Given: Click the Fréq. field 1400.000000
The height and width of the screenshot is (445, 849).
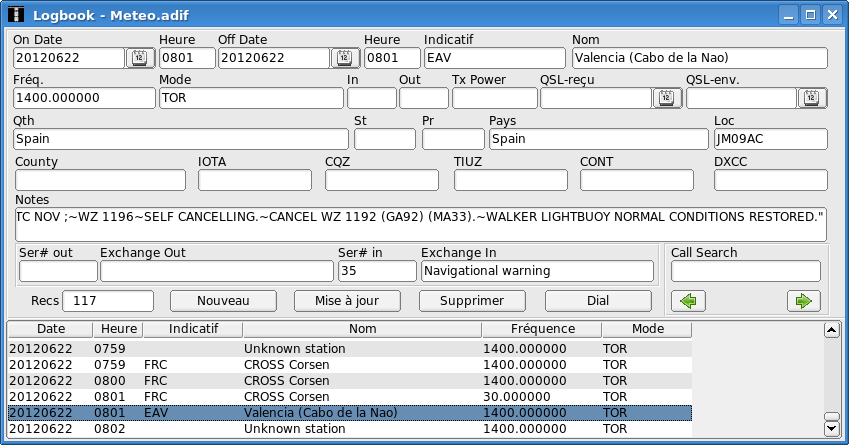Looking at the screenshot, I should coord(84,98).
